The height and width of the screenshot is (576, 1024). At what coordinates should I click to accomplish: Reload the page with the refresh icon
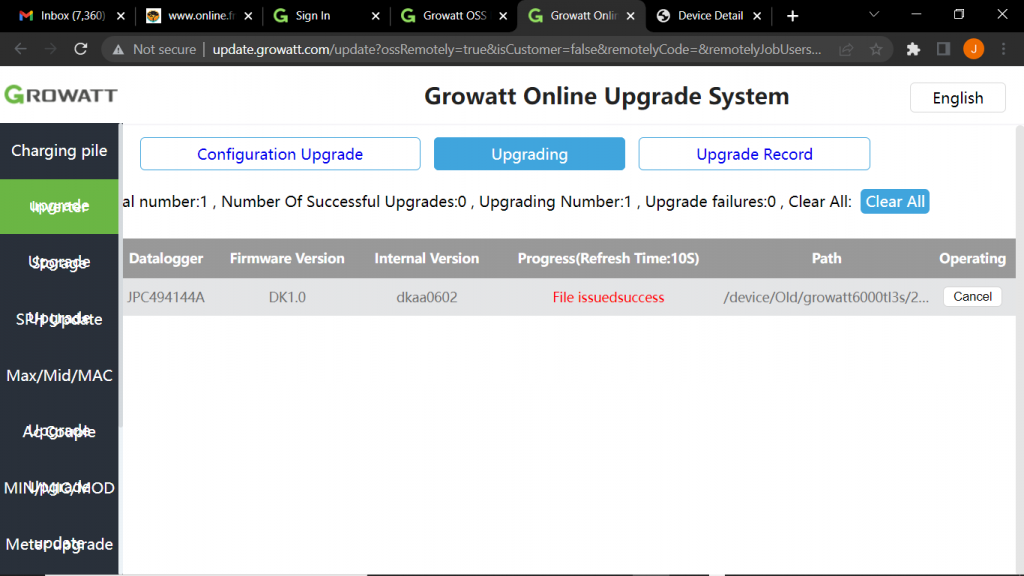pyautogui.click(x=80, y=49)
